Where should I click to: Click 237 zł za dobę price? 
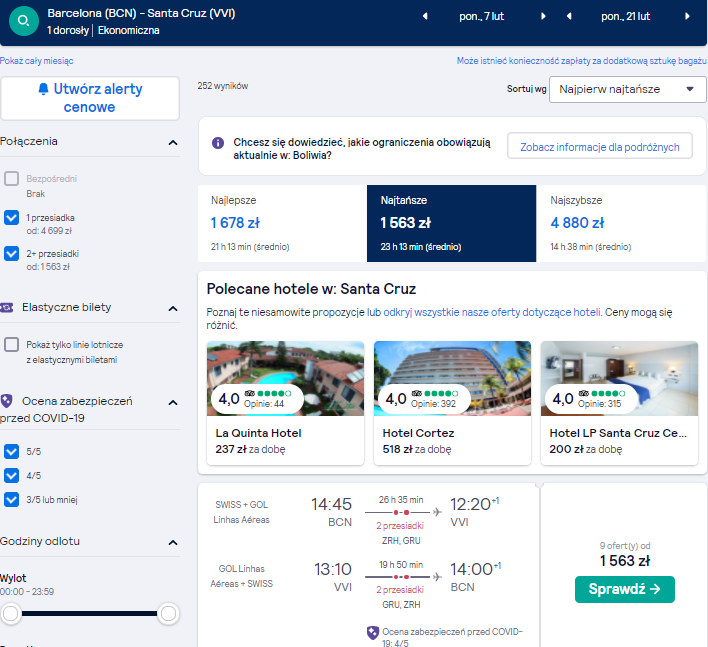tap(251, 450)
